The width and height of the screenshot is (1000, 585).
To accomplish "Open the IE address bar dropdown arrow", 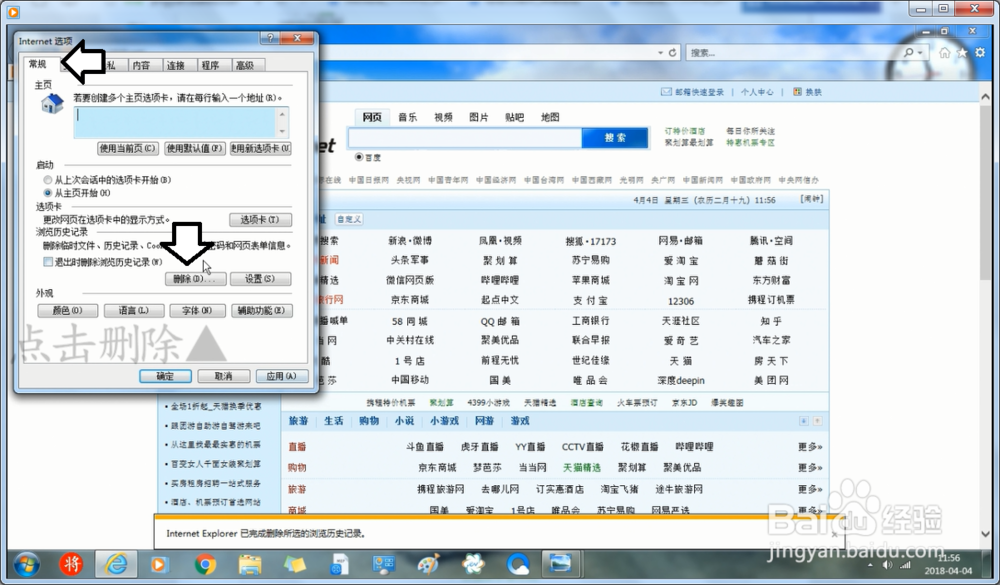I will click(x=660, y=53).
